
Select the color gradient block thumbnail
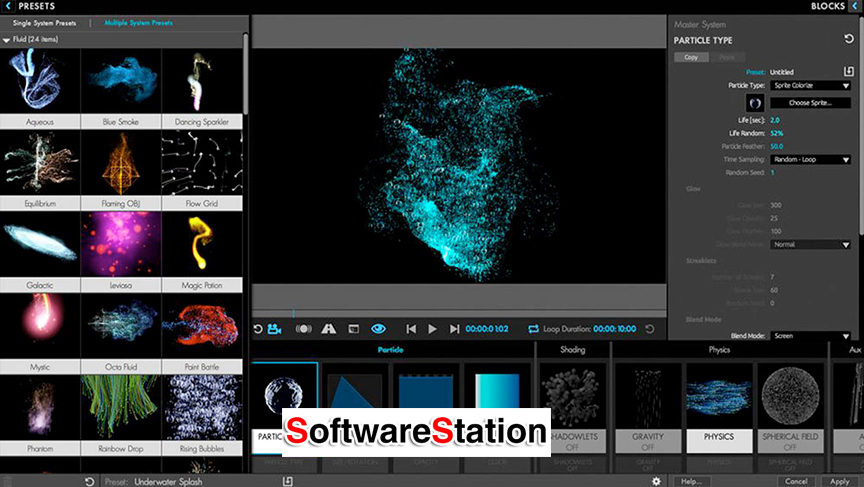pos(497,391)
